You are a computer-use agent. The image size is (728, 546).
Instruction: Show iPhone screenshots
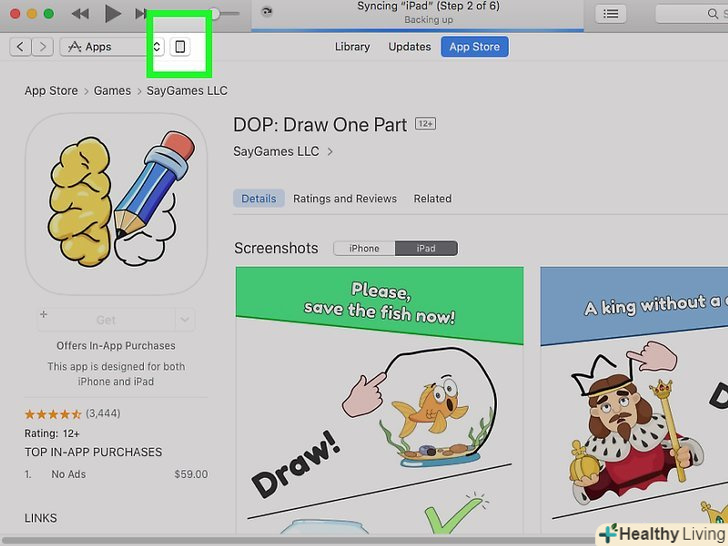(x=364, y=248)
